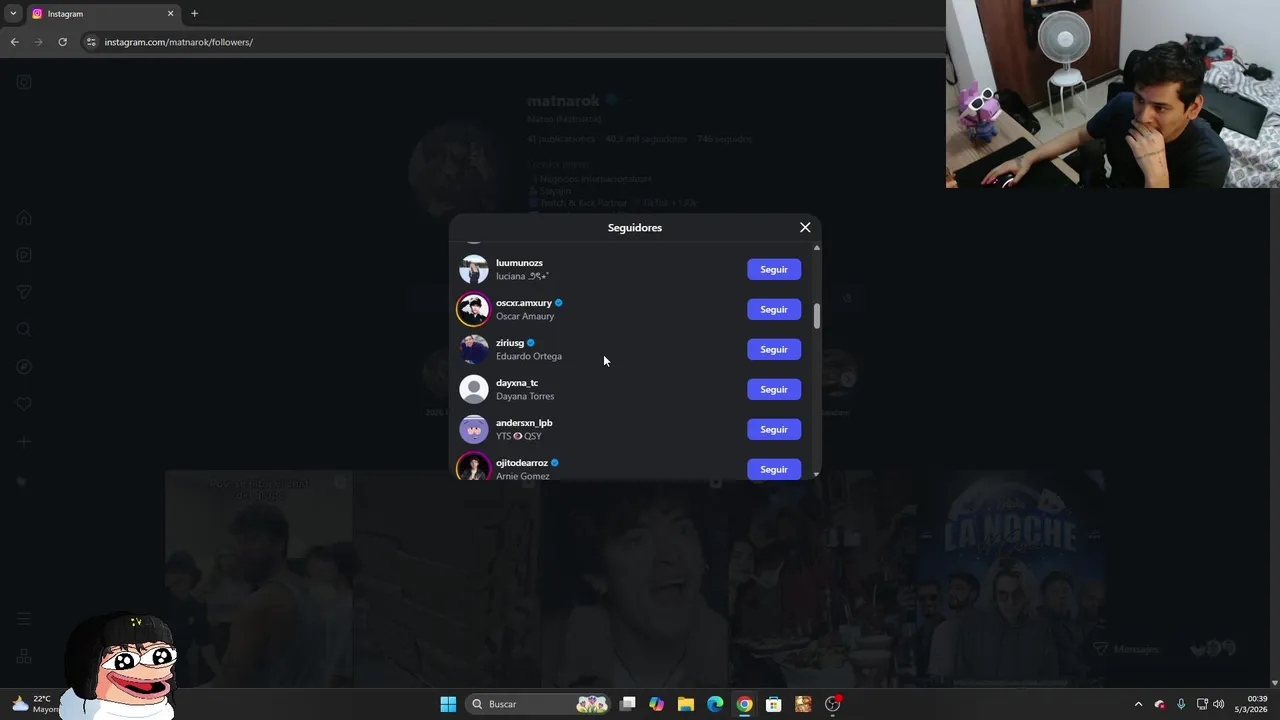Follow andersxn_lpb with the Seguir button
Image resolution: width=1280 pixels, height=720 pixels.
click(x=774, y=429)
